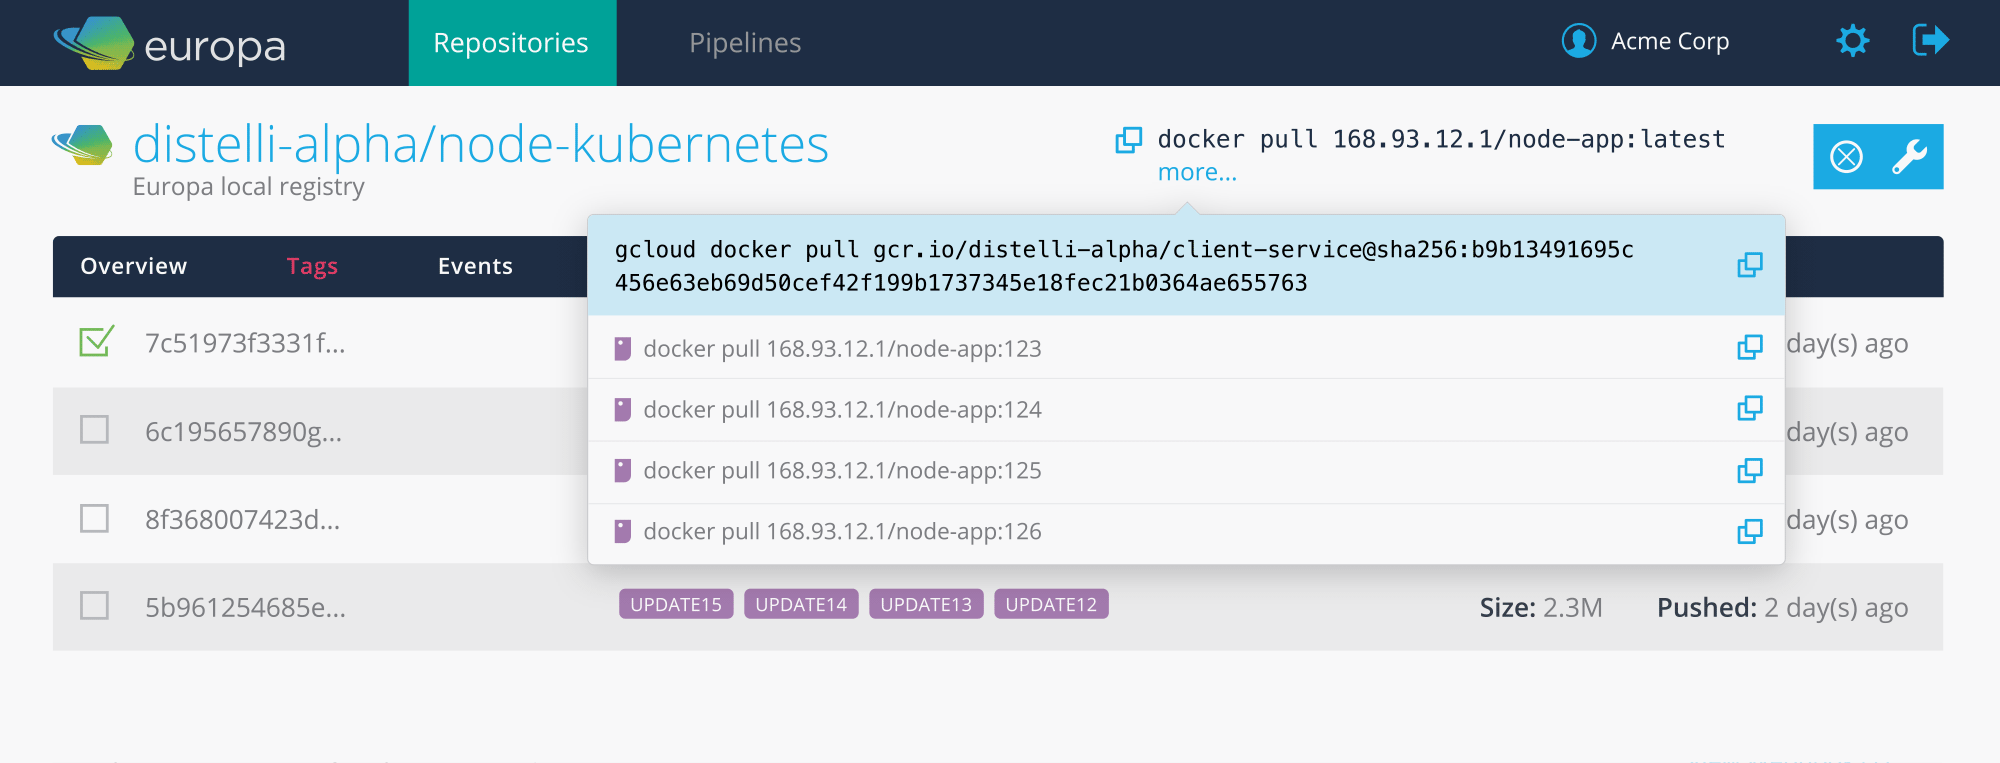Click the settings gear icon
Screen dimensions: 2000x763
(x=1852, y=41)
